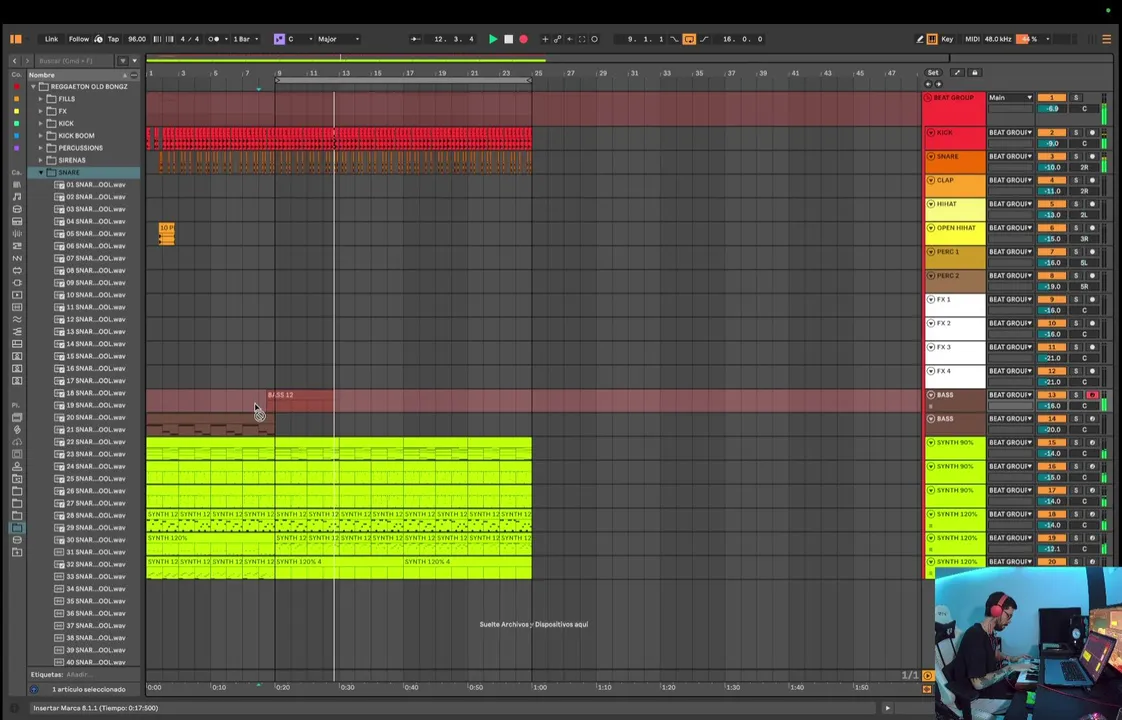1122x720 pixels.
Task: Solo the SNARE track
Action: coord(1075,156)
